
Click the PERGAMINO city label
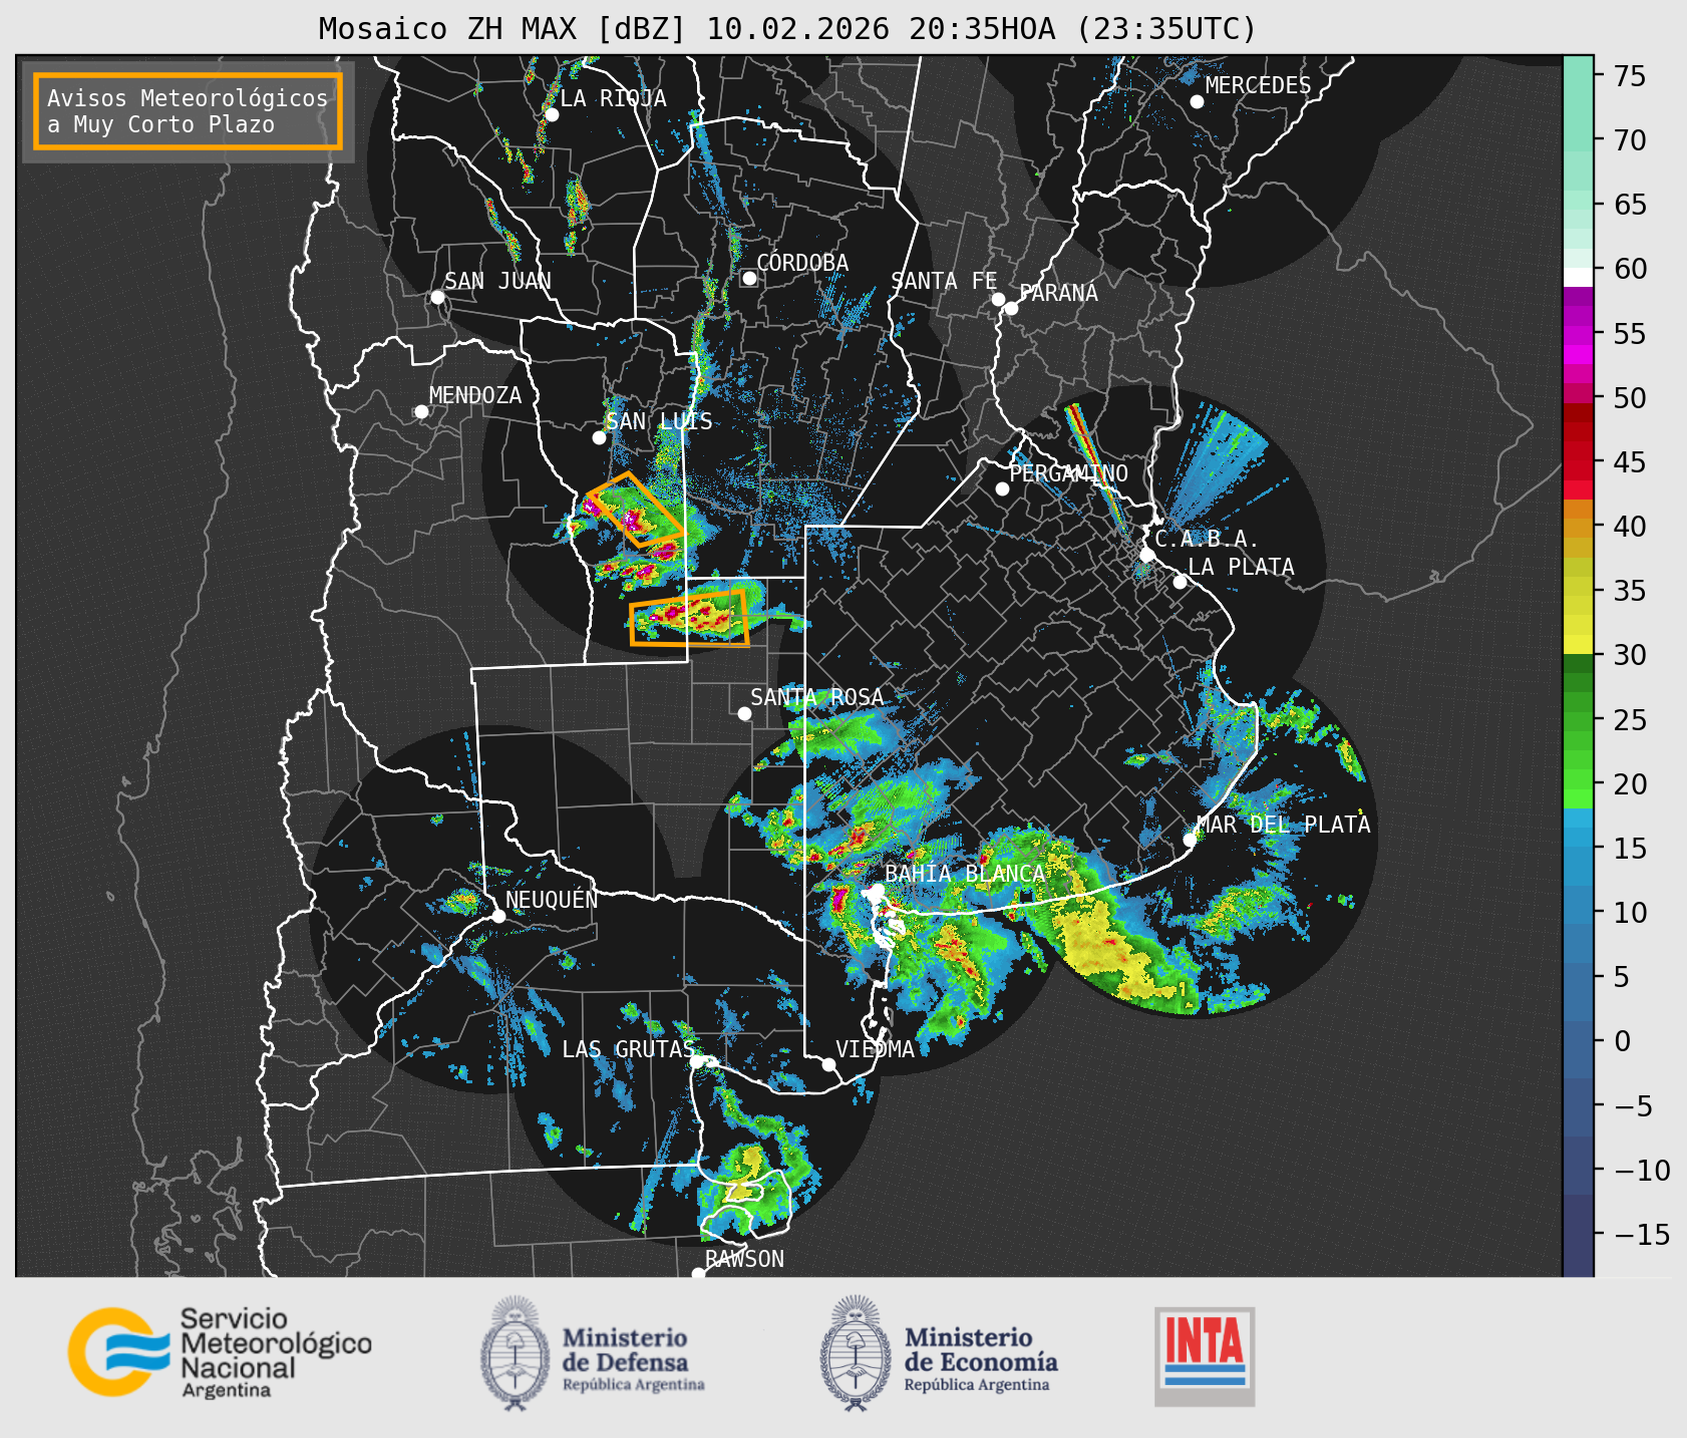coord(1069,473)
